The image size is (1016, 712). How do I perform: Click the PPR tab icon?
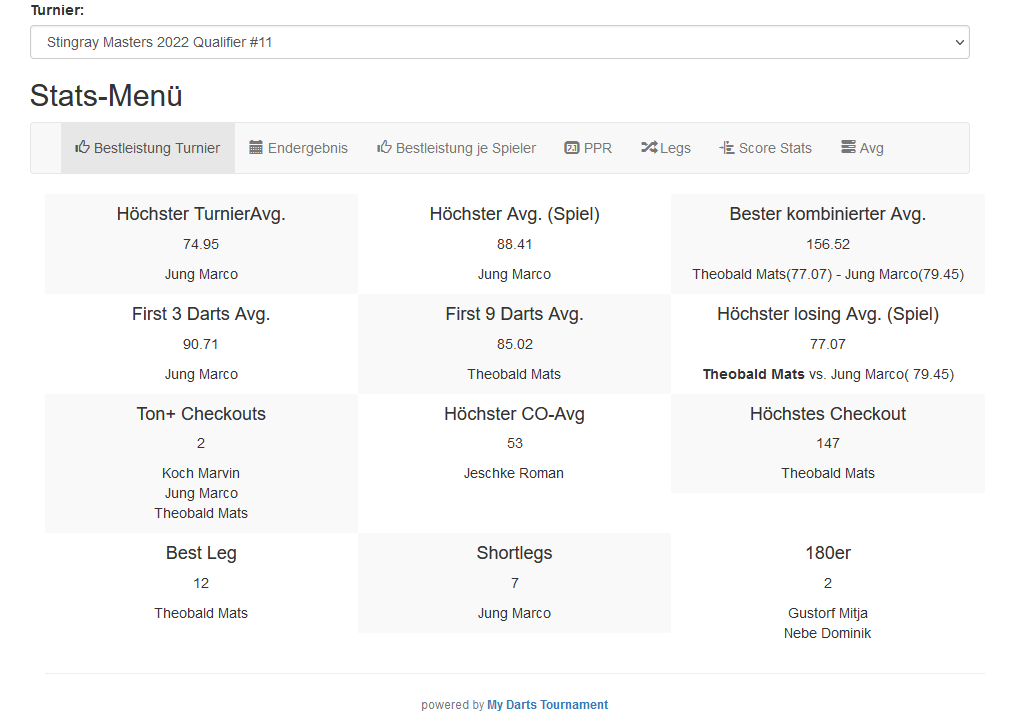[572, 148]
